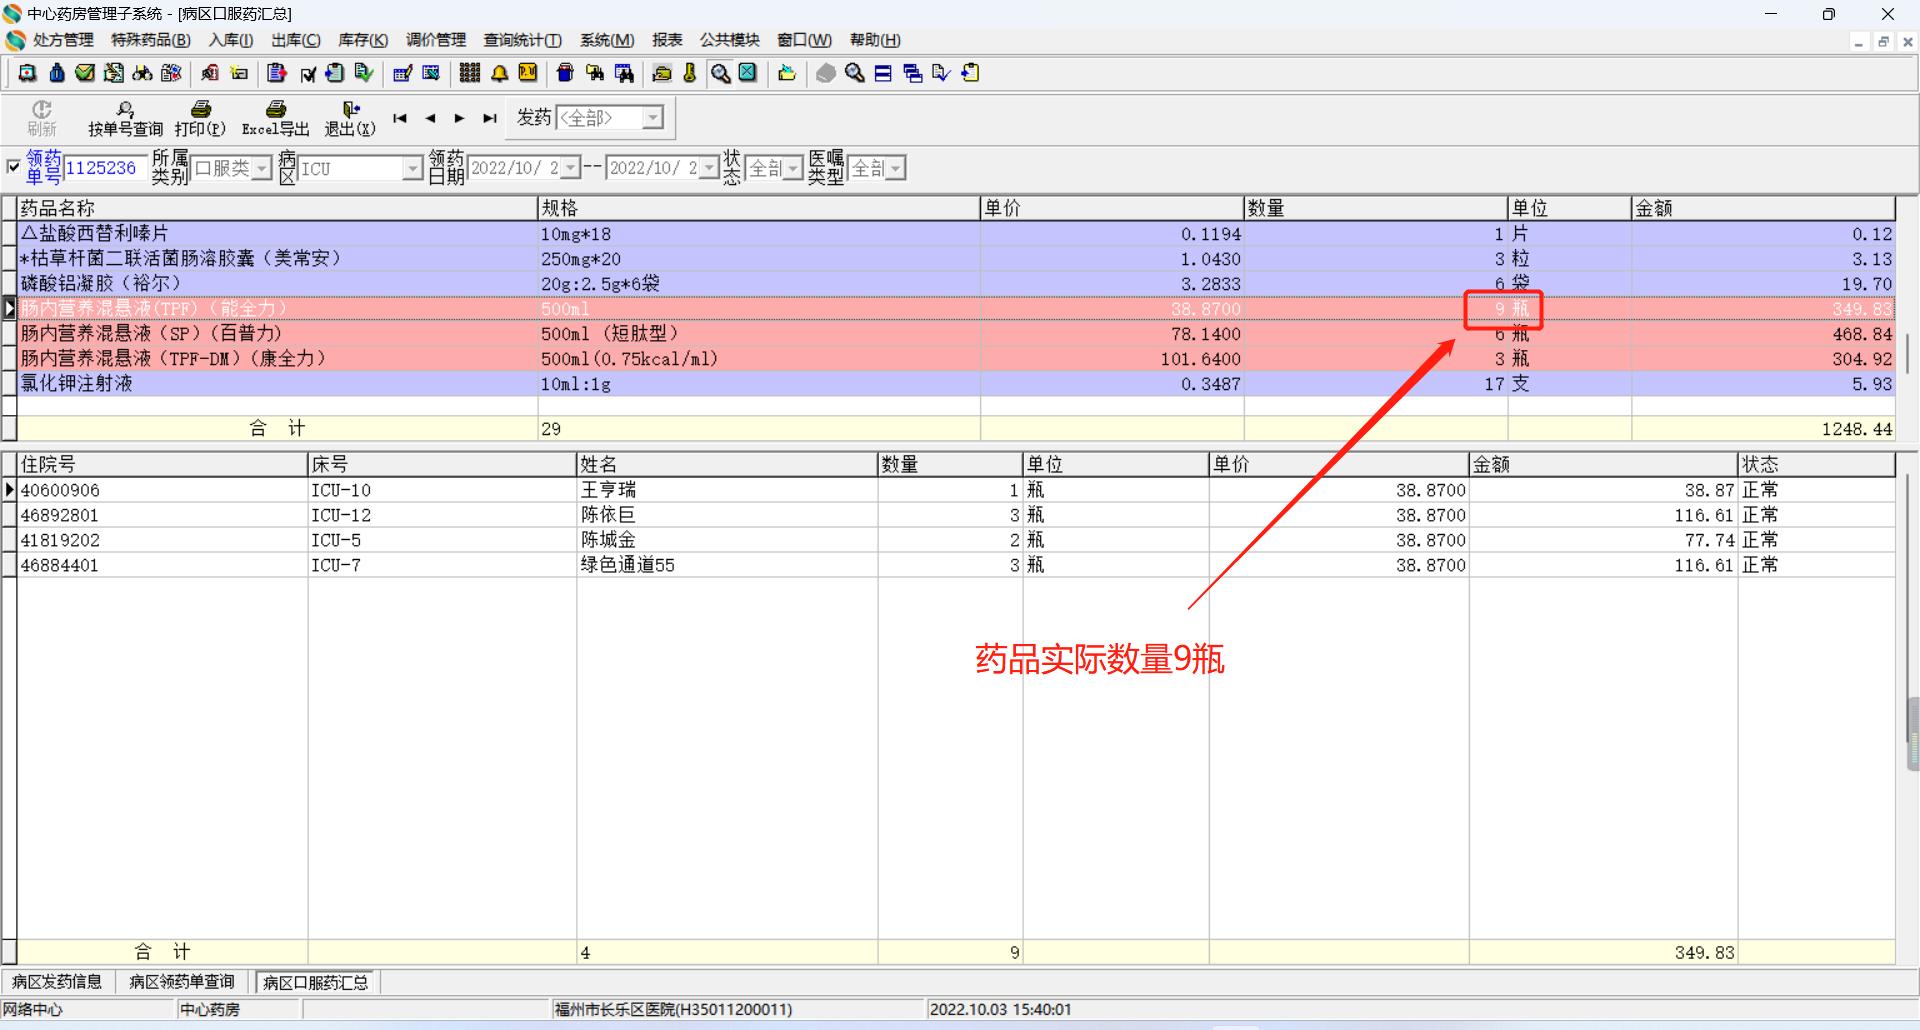Select the 氯化钾注射液 drug row
The image size is (1920, 1030).
point(955,384)
